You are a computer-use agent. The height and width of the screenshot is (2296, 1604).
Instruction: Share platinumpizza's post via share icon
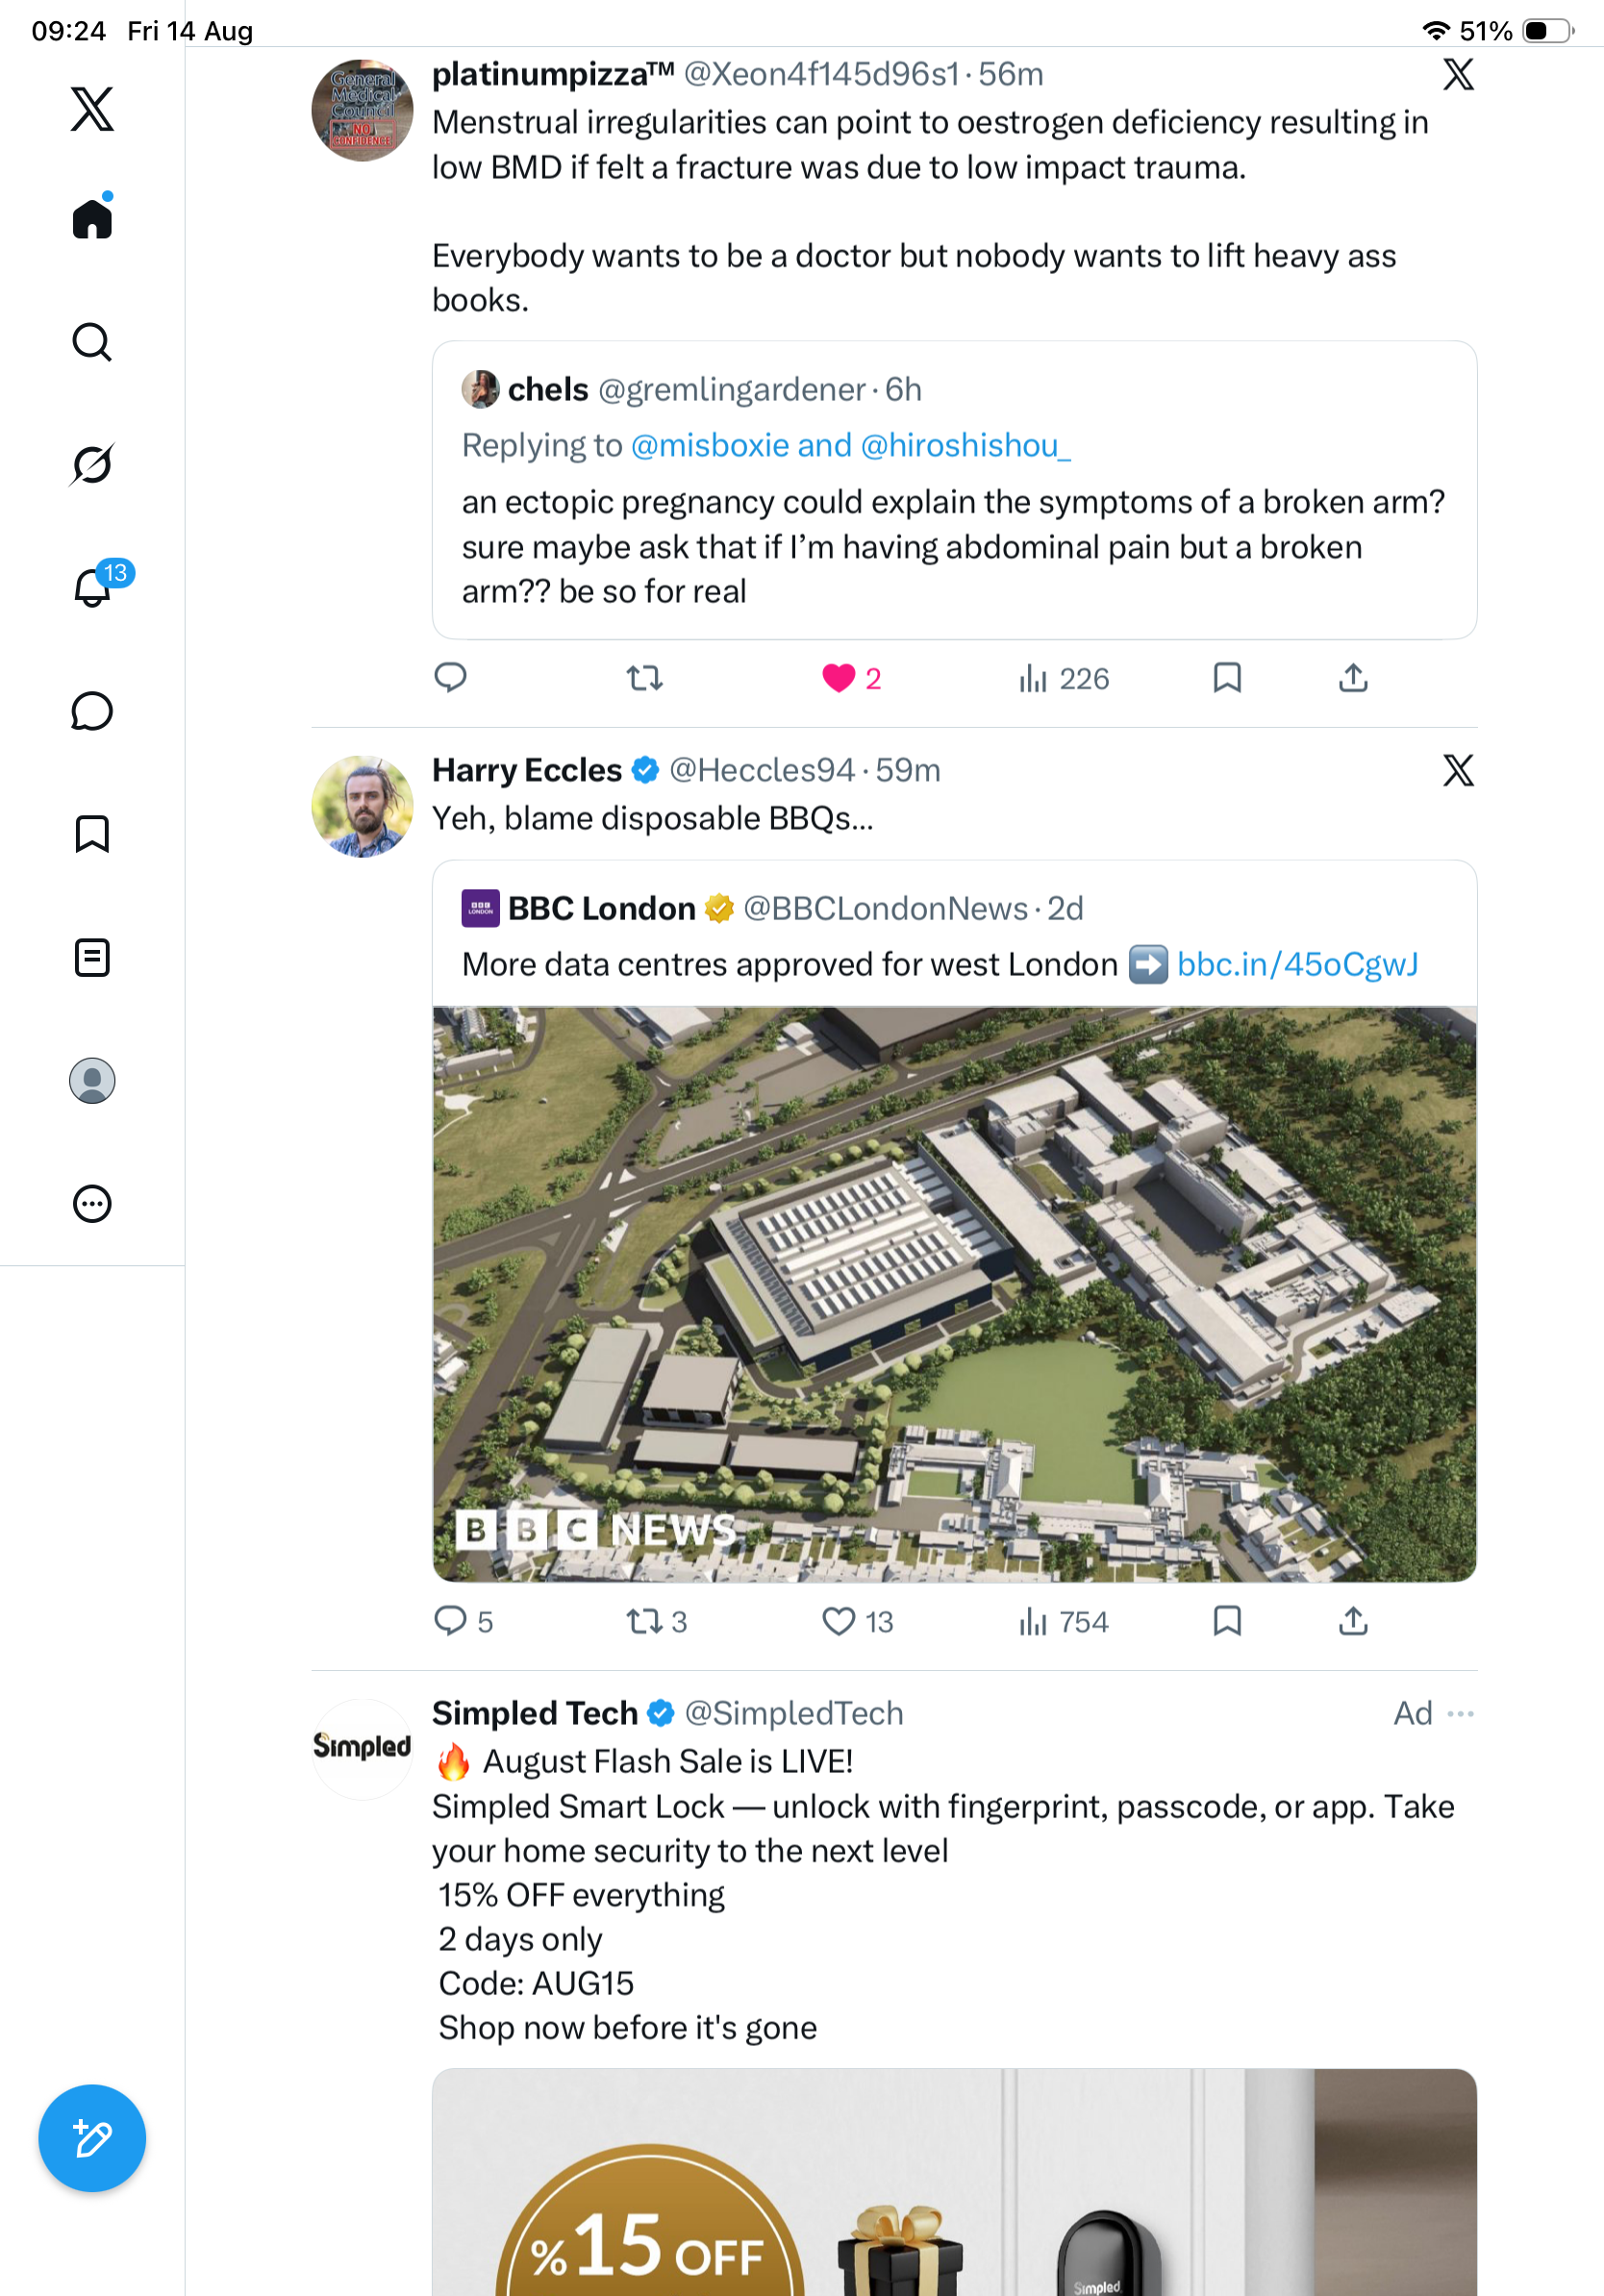[1353, 679]
